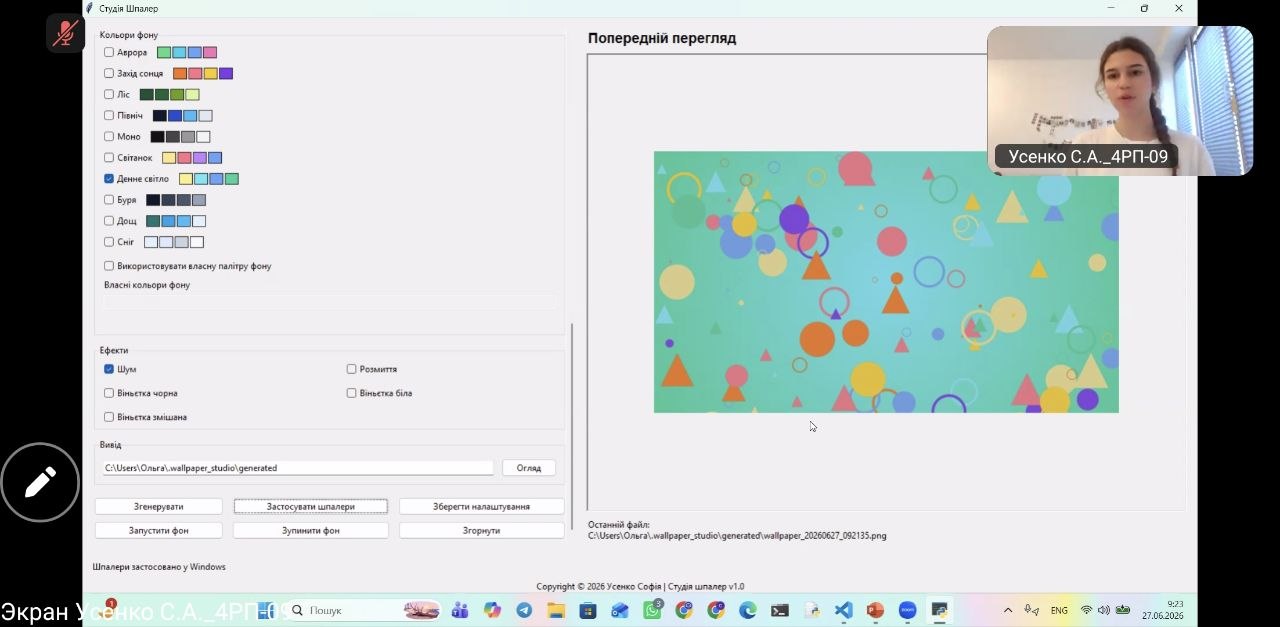Switch to the Zoom taskbar icon
The height and width of the screenshot is (627, 1280).
pyautogui.click(x=908, y=610)
